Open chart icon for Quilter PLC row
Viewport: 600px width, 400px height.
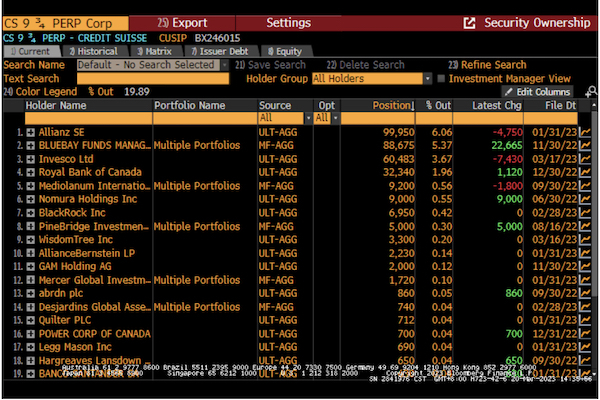tap(585, 320)
